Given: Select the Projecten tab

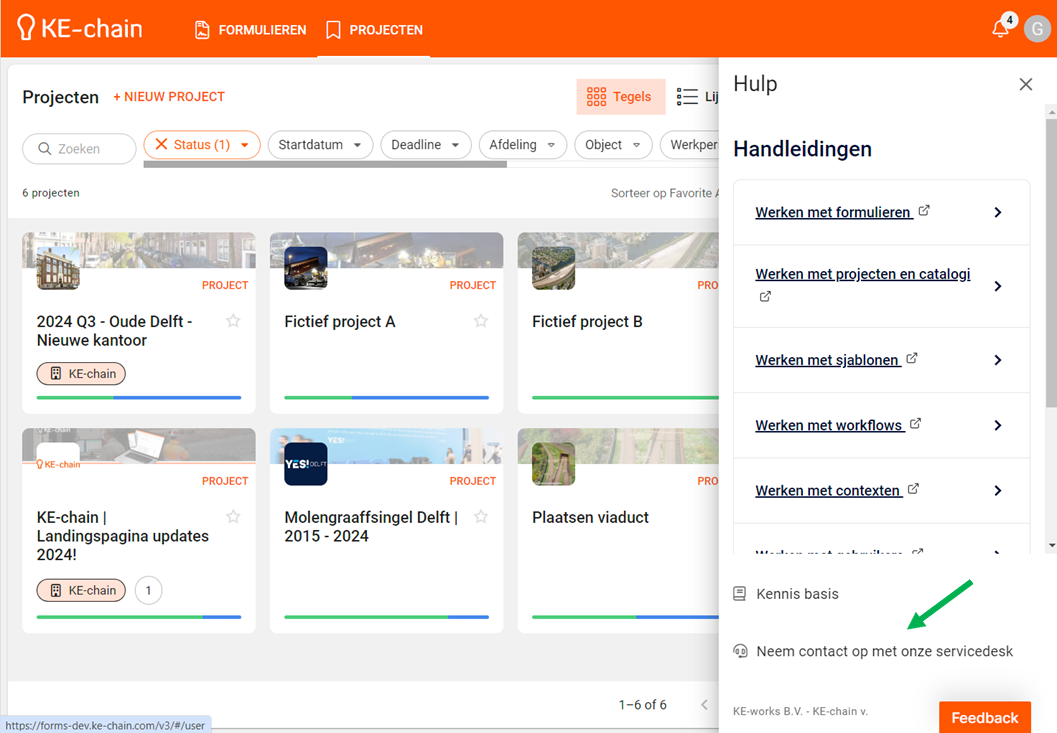Looking at the screenshot, I should tap(374, 30).
